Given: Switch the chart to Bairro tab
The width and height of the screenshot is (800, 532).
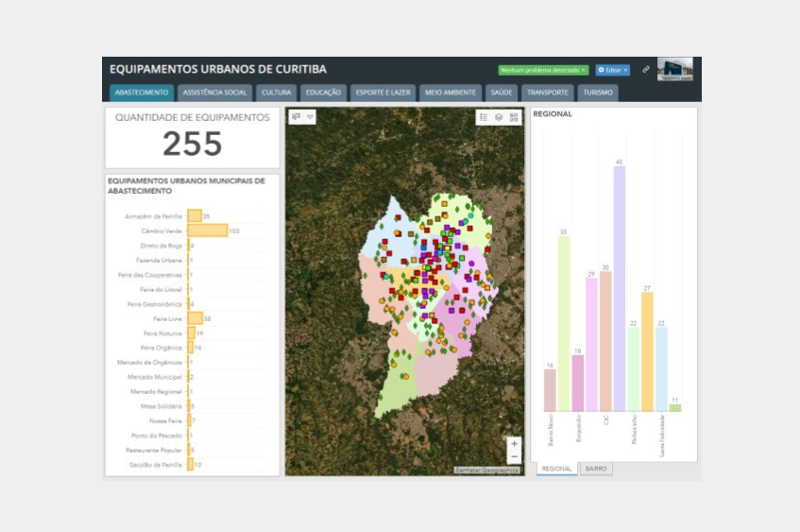Looking at the screenshot, I should 596,468.
